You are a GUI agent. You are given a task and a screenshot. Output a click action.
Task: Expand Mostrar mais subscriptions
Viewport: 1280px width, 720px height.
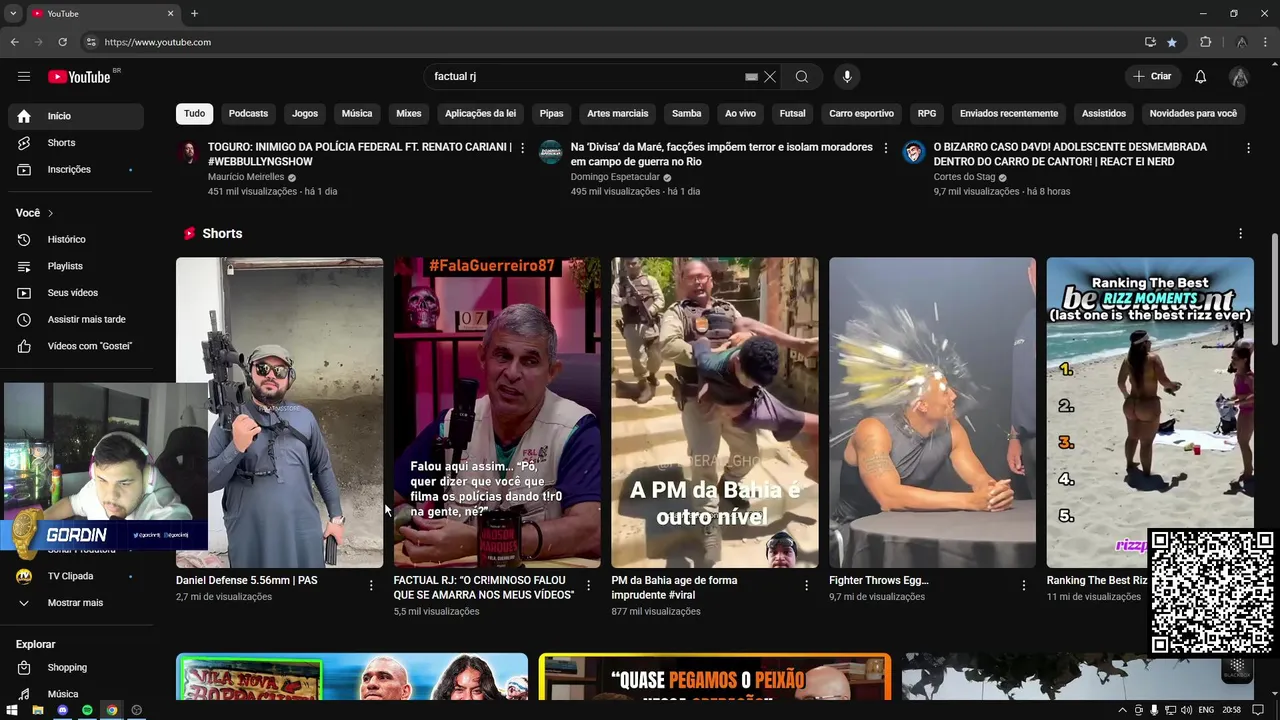(76, 603)
